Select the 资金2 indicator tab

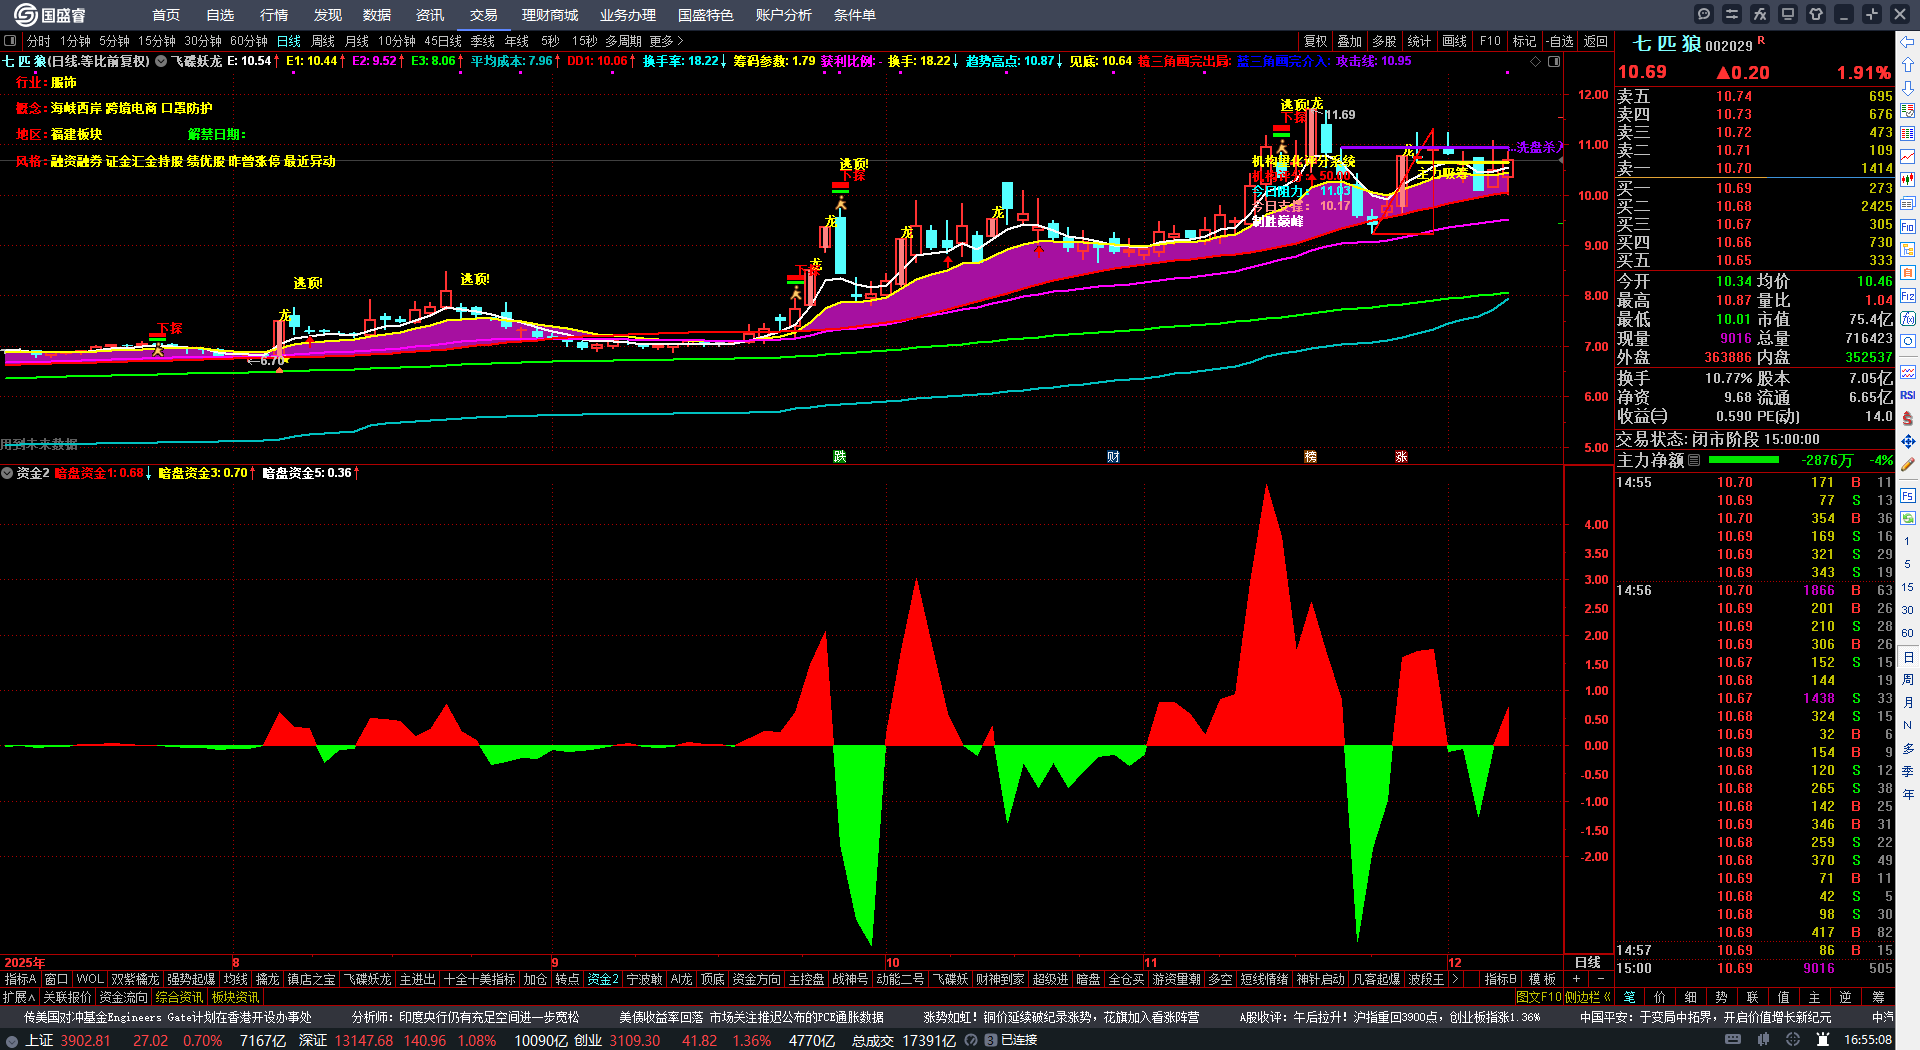coord(603,979)
